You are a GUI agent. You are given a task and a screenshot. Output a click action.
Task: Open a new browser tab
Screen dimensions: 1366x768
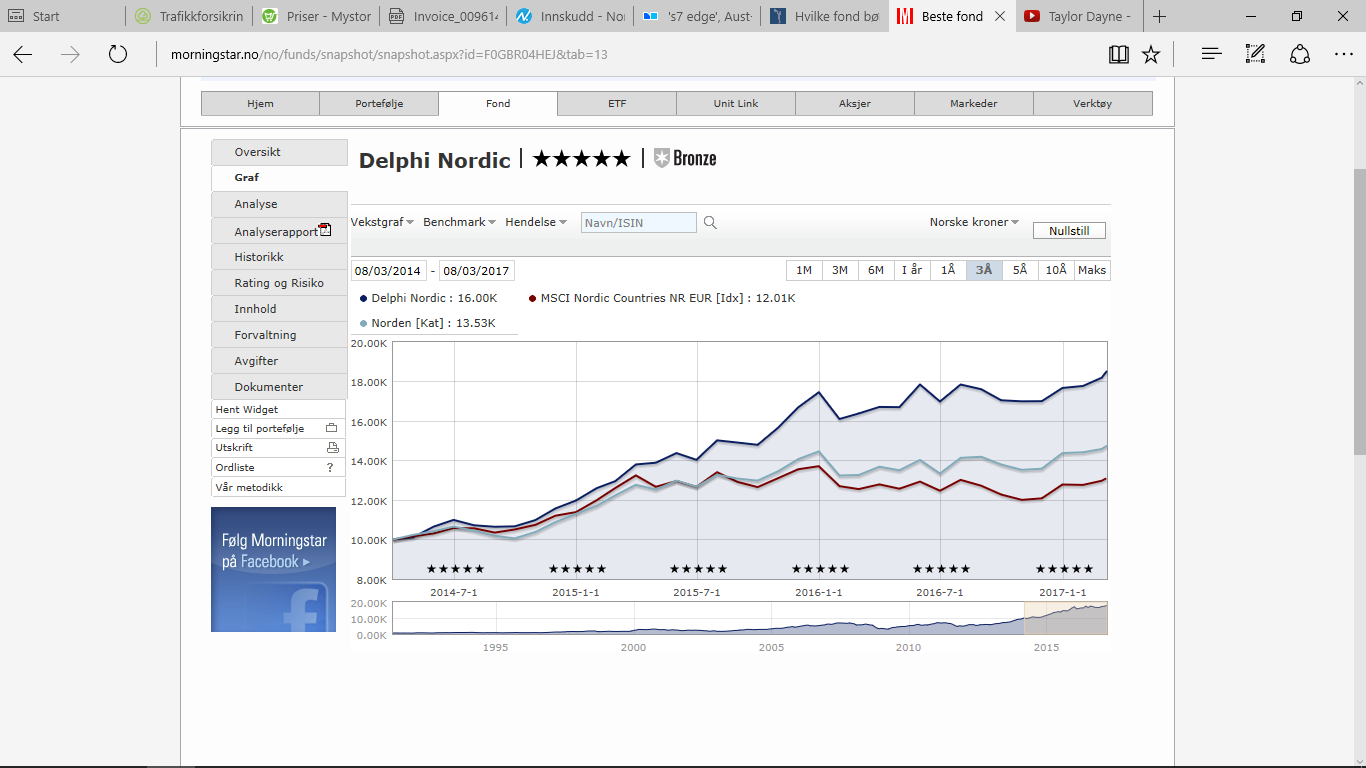1159,16
